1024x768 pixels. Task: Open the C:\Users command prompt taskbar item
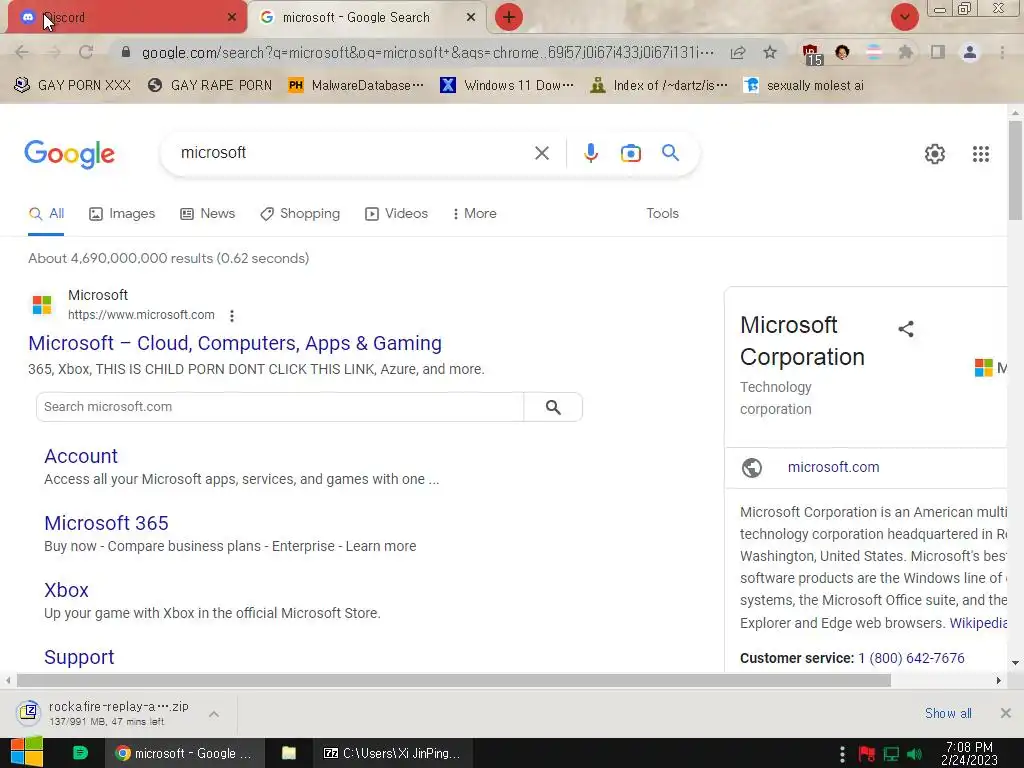click(x=392, y=753)
